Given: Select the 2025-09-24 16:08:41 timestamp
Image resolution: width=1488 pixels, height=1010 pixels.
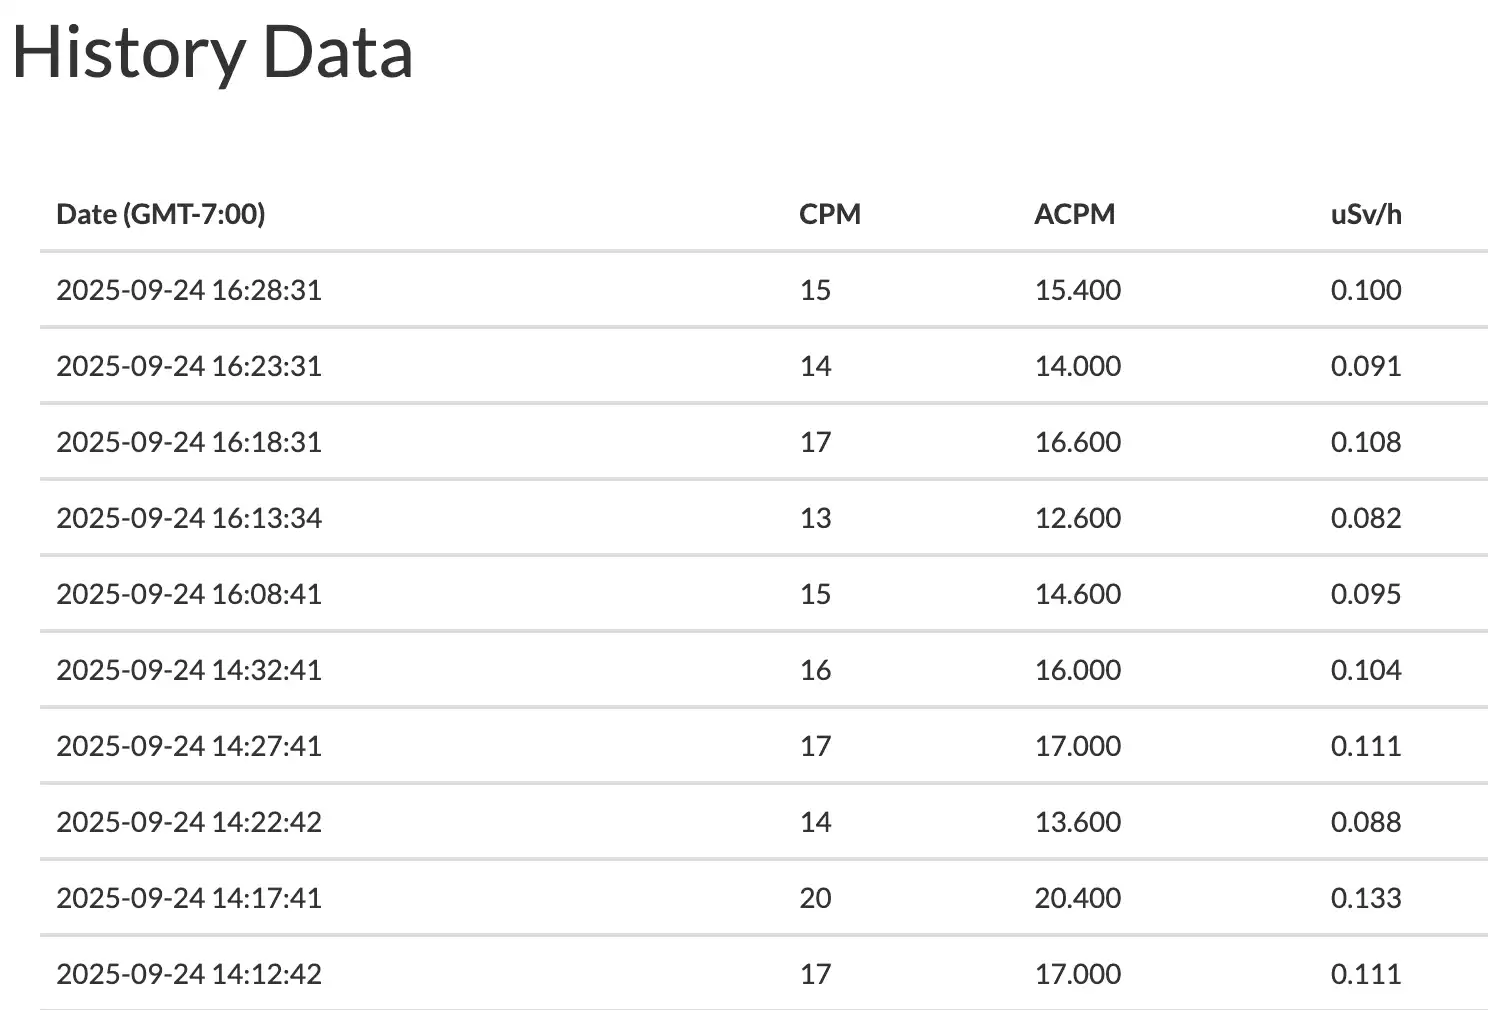Looking at the screenshot, I should coord(189,594).
